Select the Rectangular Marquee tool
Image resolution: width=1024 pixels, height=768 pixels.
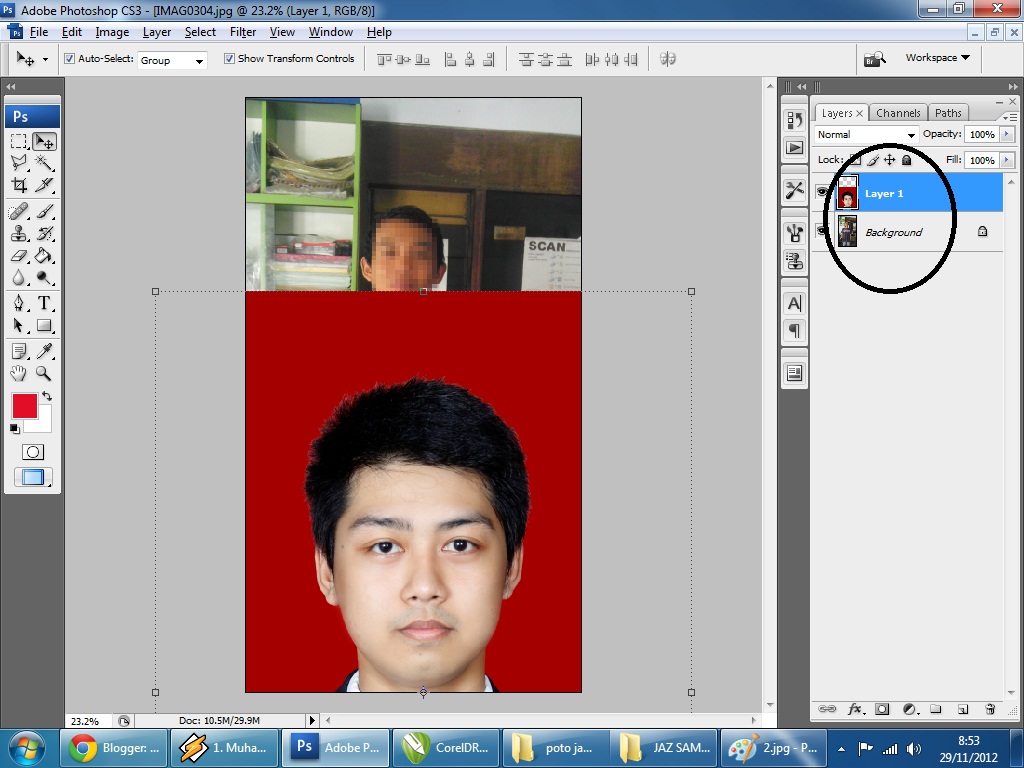point(19,141)
